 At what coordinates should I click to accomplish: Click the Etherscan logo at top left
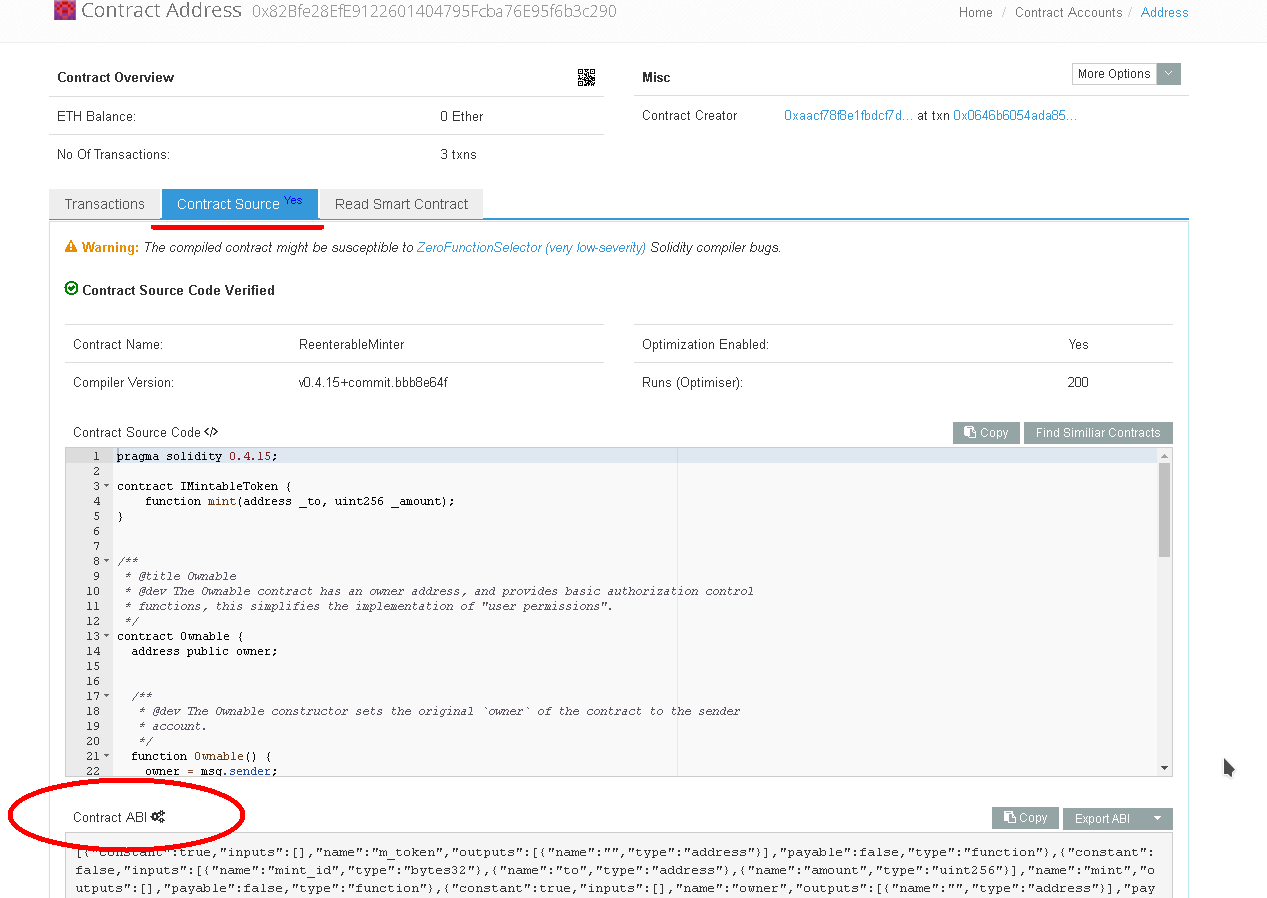(x=64, y=11)
